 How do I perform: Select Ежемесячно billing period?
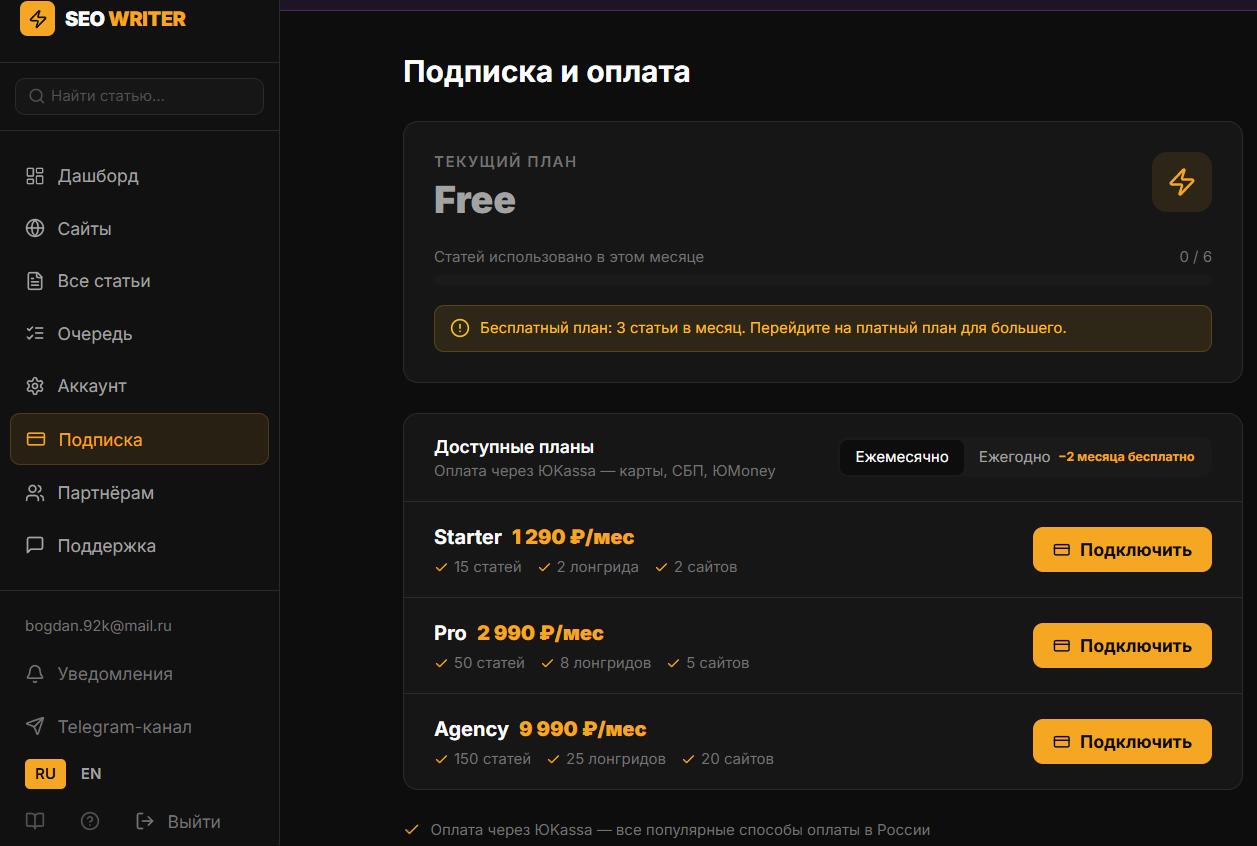coord(902,456)
